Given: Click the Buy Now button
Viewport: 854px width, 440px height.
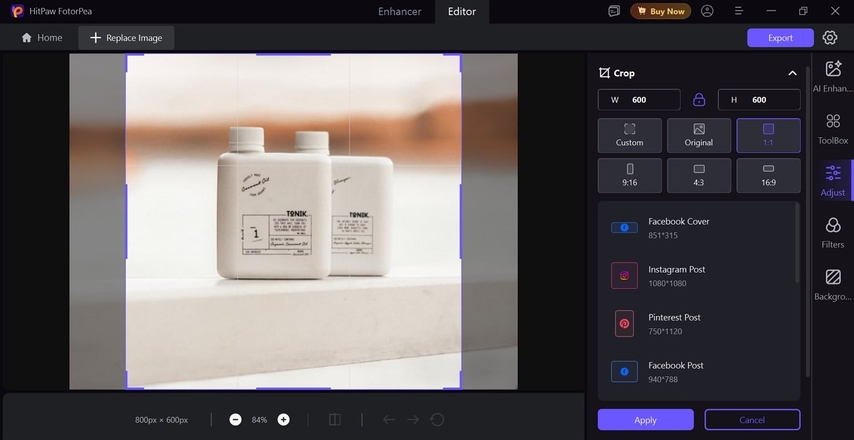Looking at the screenshot, I should click(661, 11).
